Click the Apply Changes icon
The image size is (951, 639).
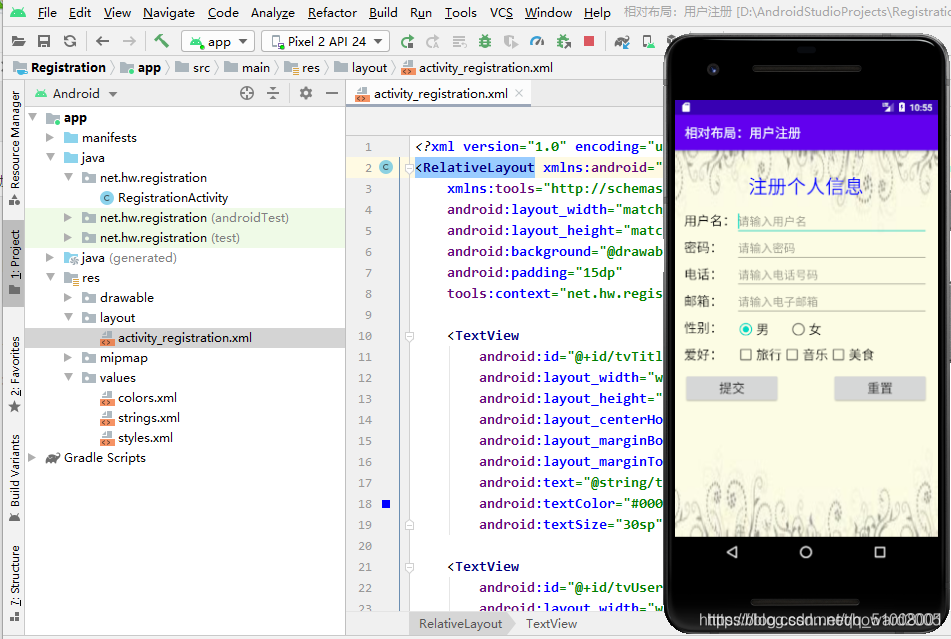(x=432, y=41)
